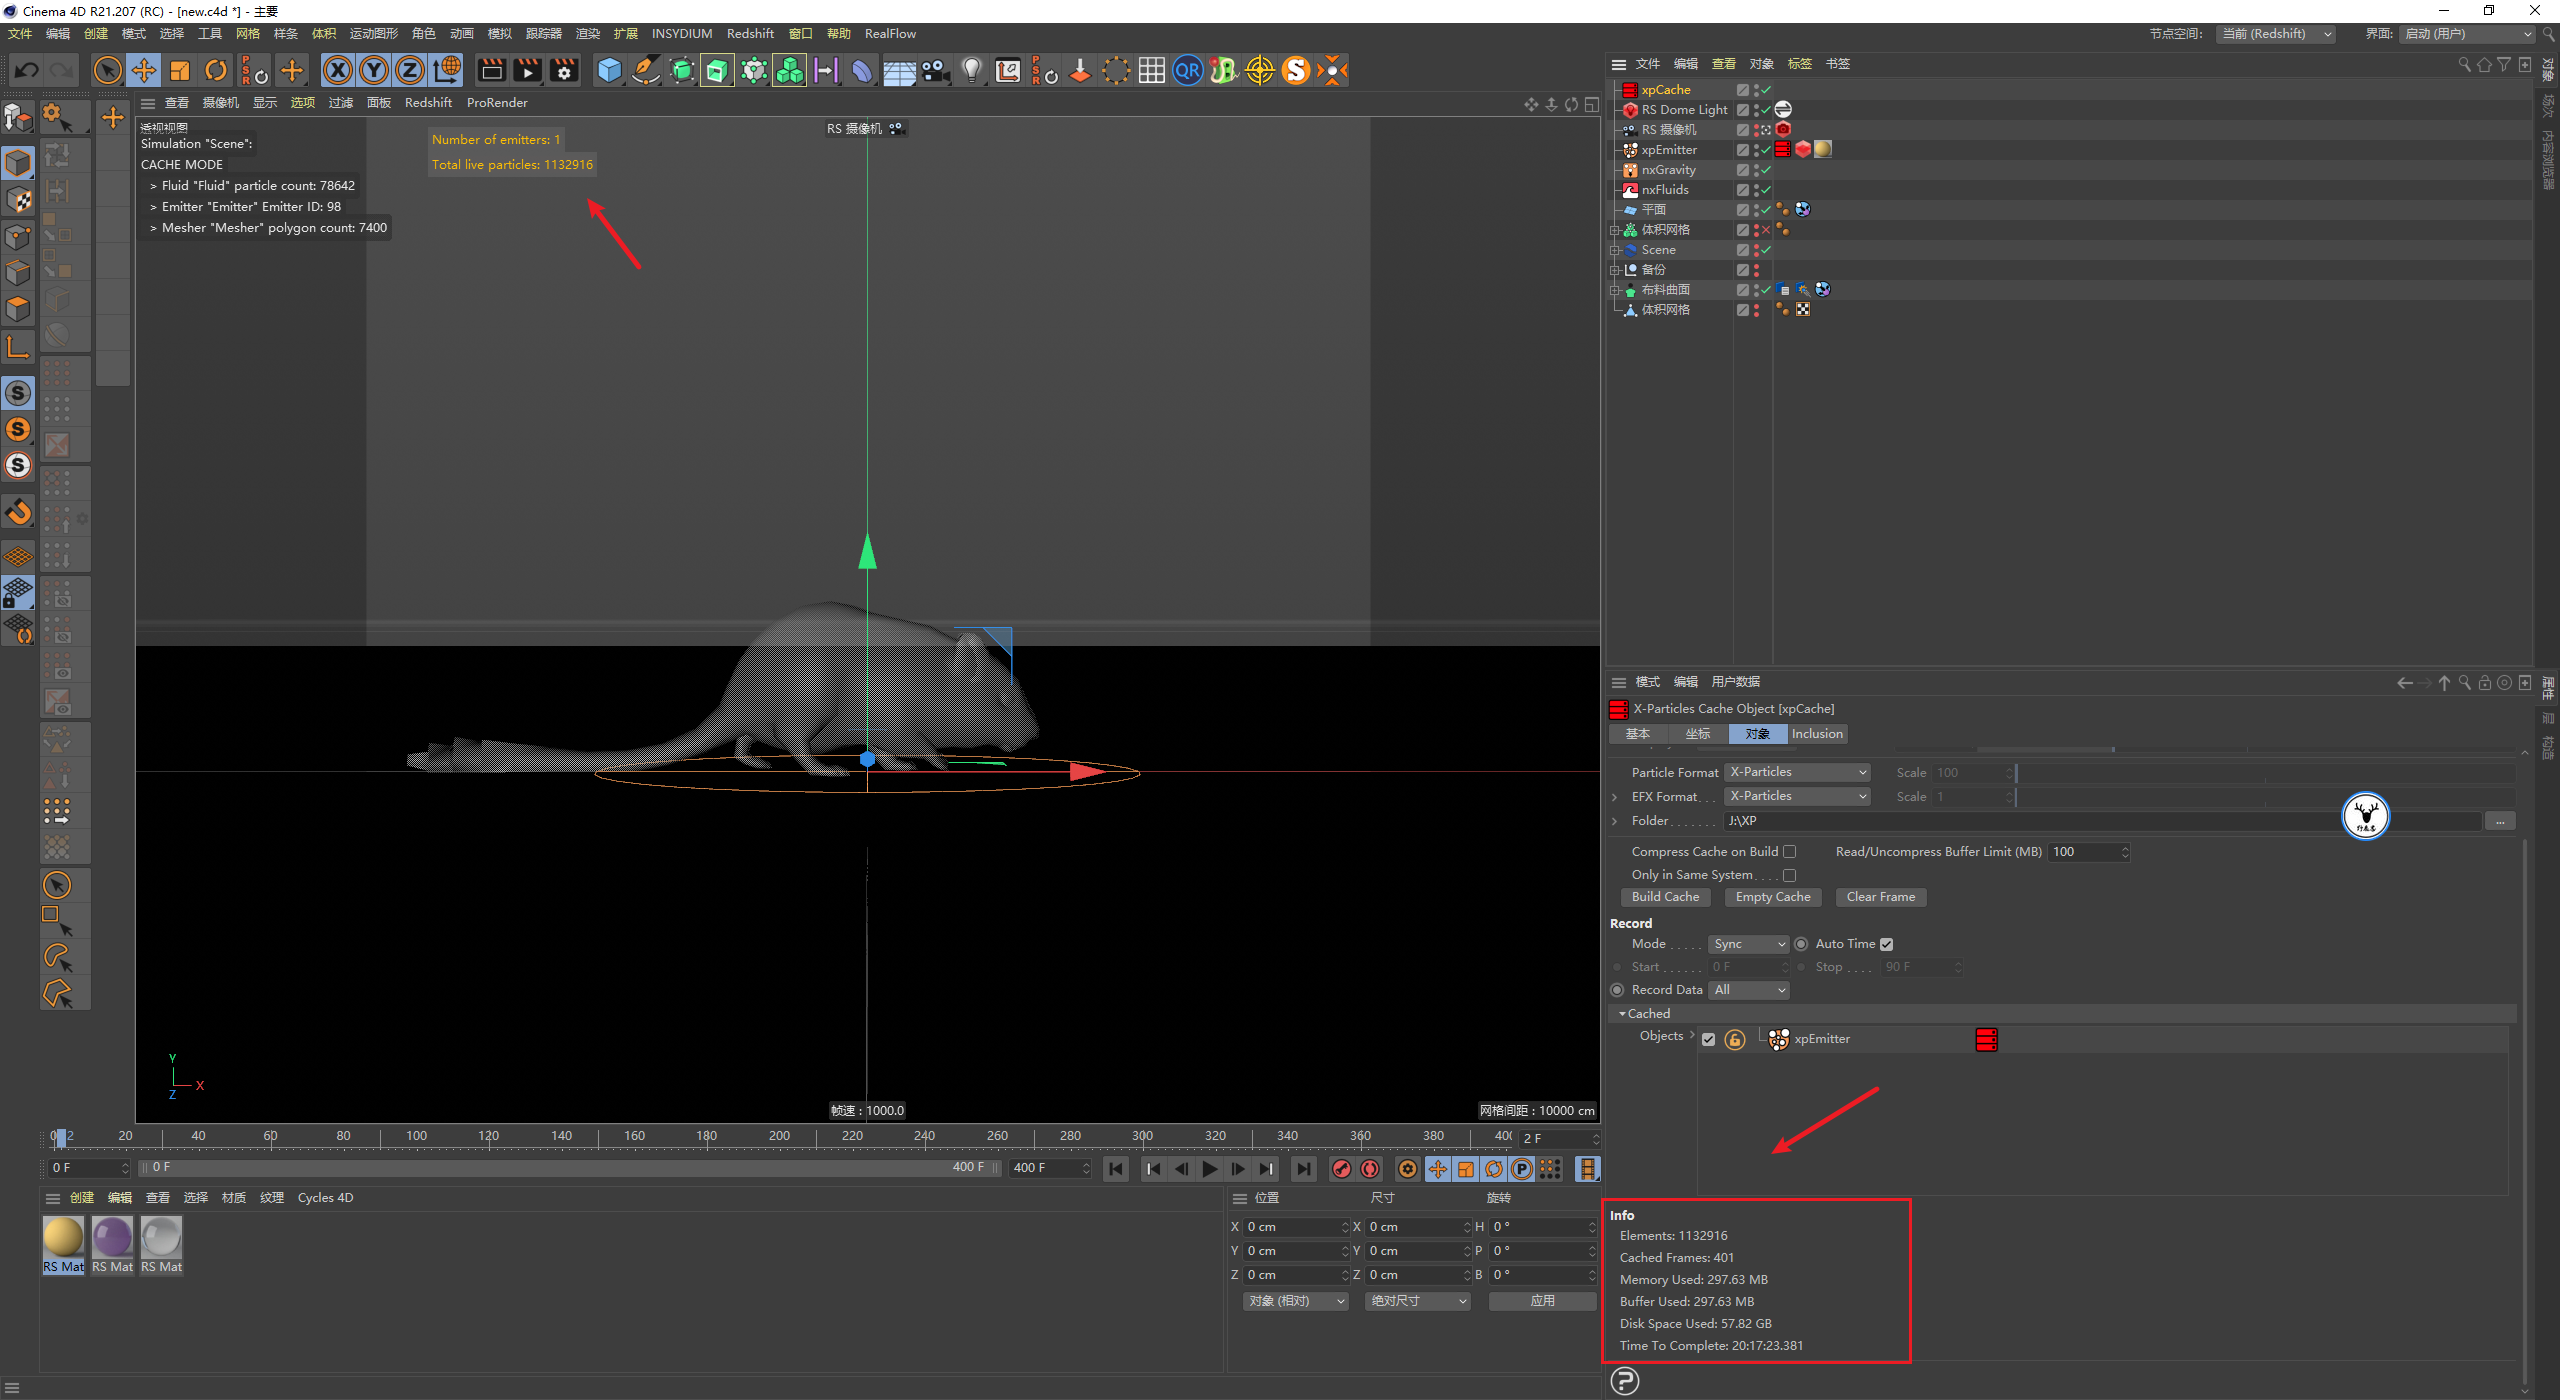Screen dimensions: 2560x1400
Task: Open the Render Settings clapperboard icon
Action: [x=565, y=70]
